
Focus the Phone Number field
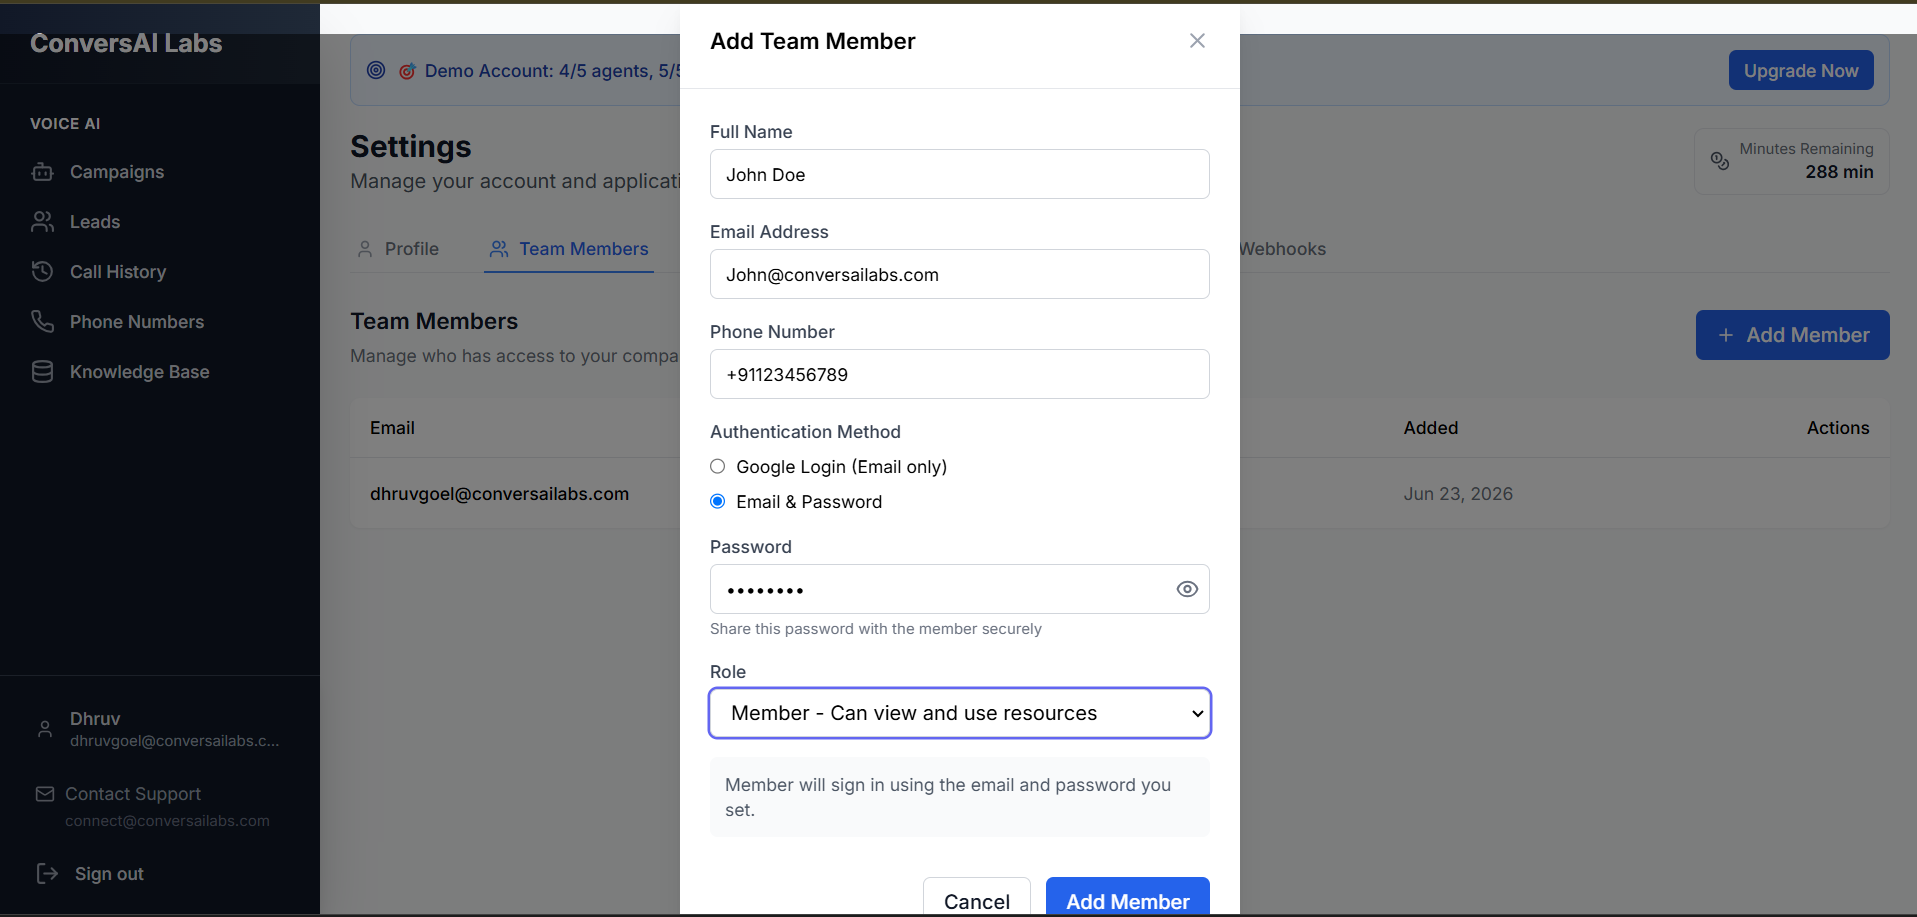click(960, 374)
